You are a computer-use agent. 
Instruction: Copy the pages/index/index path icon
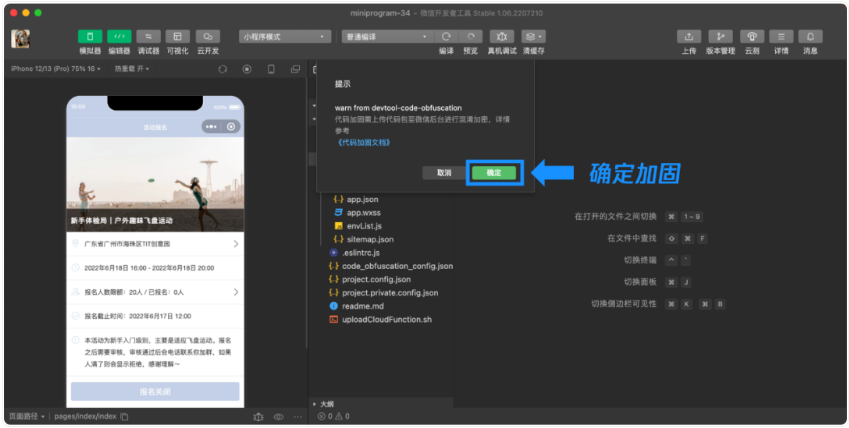coord(125,417)
